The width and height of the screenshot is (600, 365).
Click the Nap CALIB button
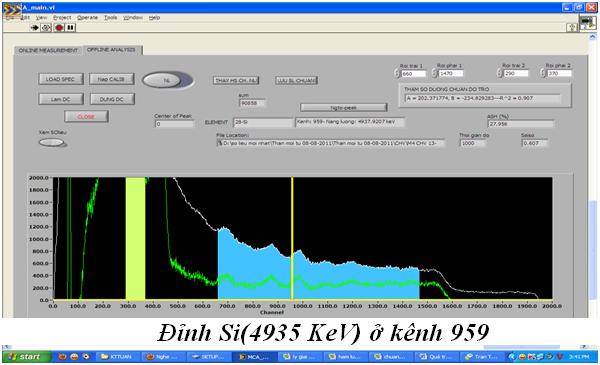(111, 79)
